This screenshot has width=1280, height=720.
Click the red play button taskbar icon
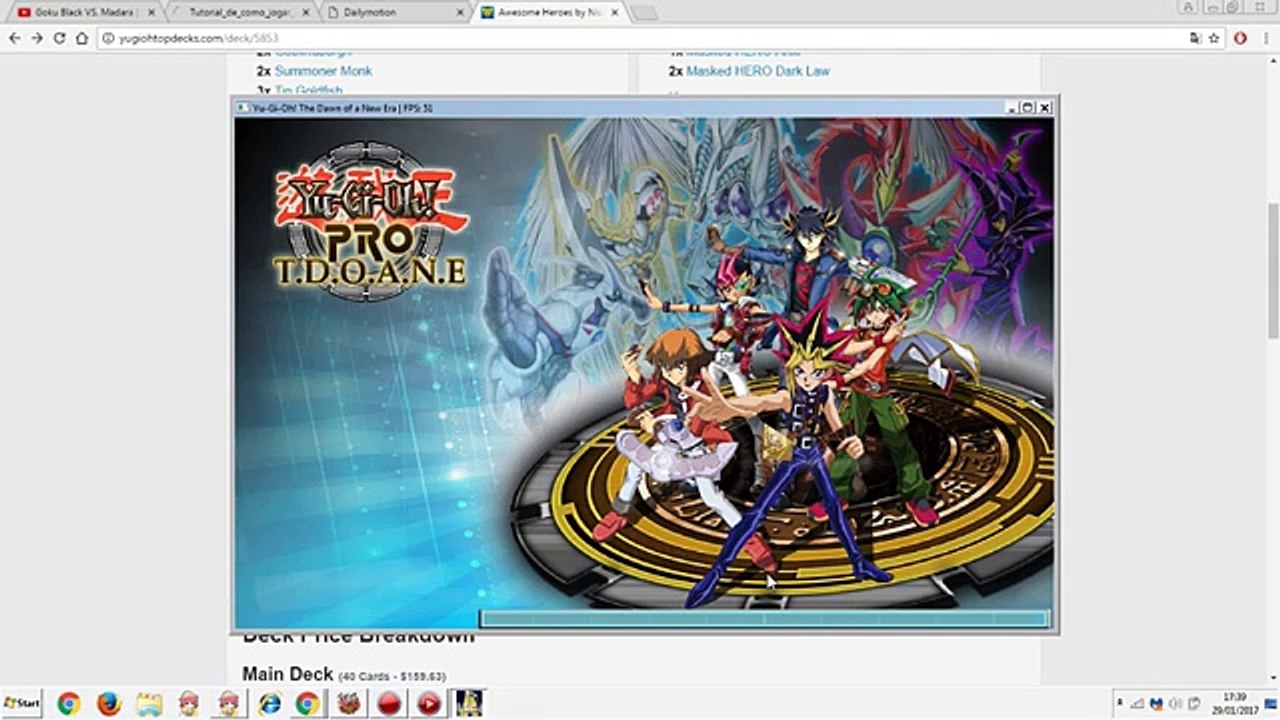pyautogui.click(x=429, y=703)
